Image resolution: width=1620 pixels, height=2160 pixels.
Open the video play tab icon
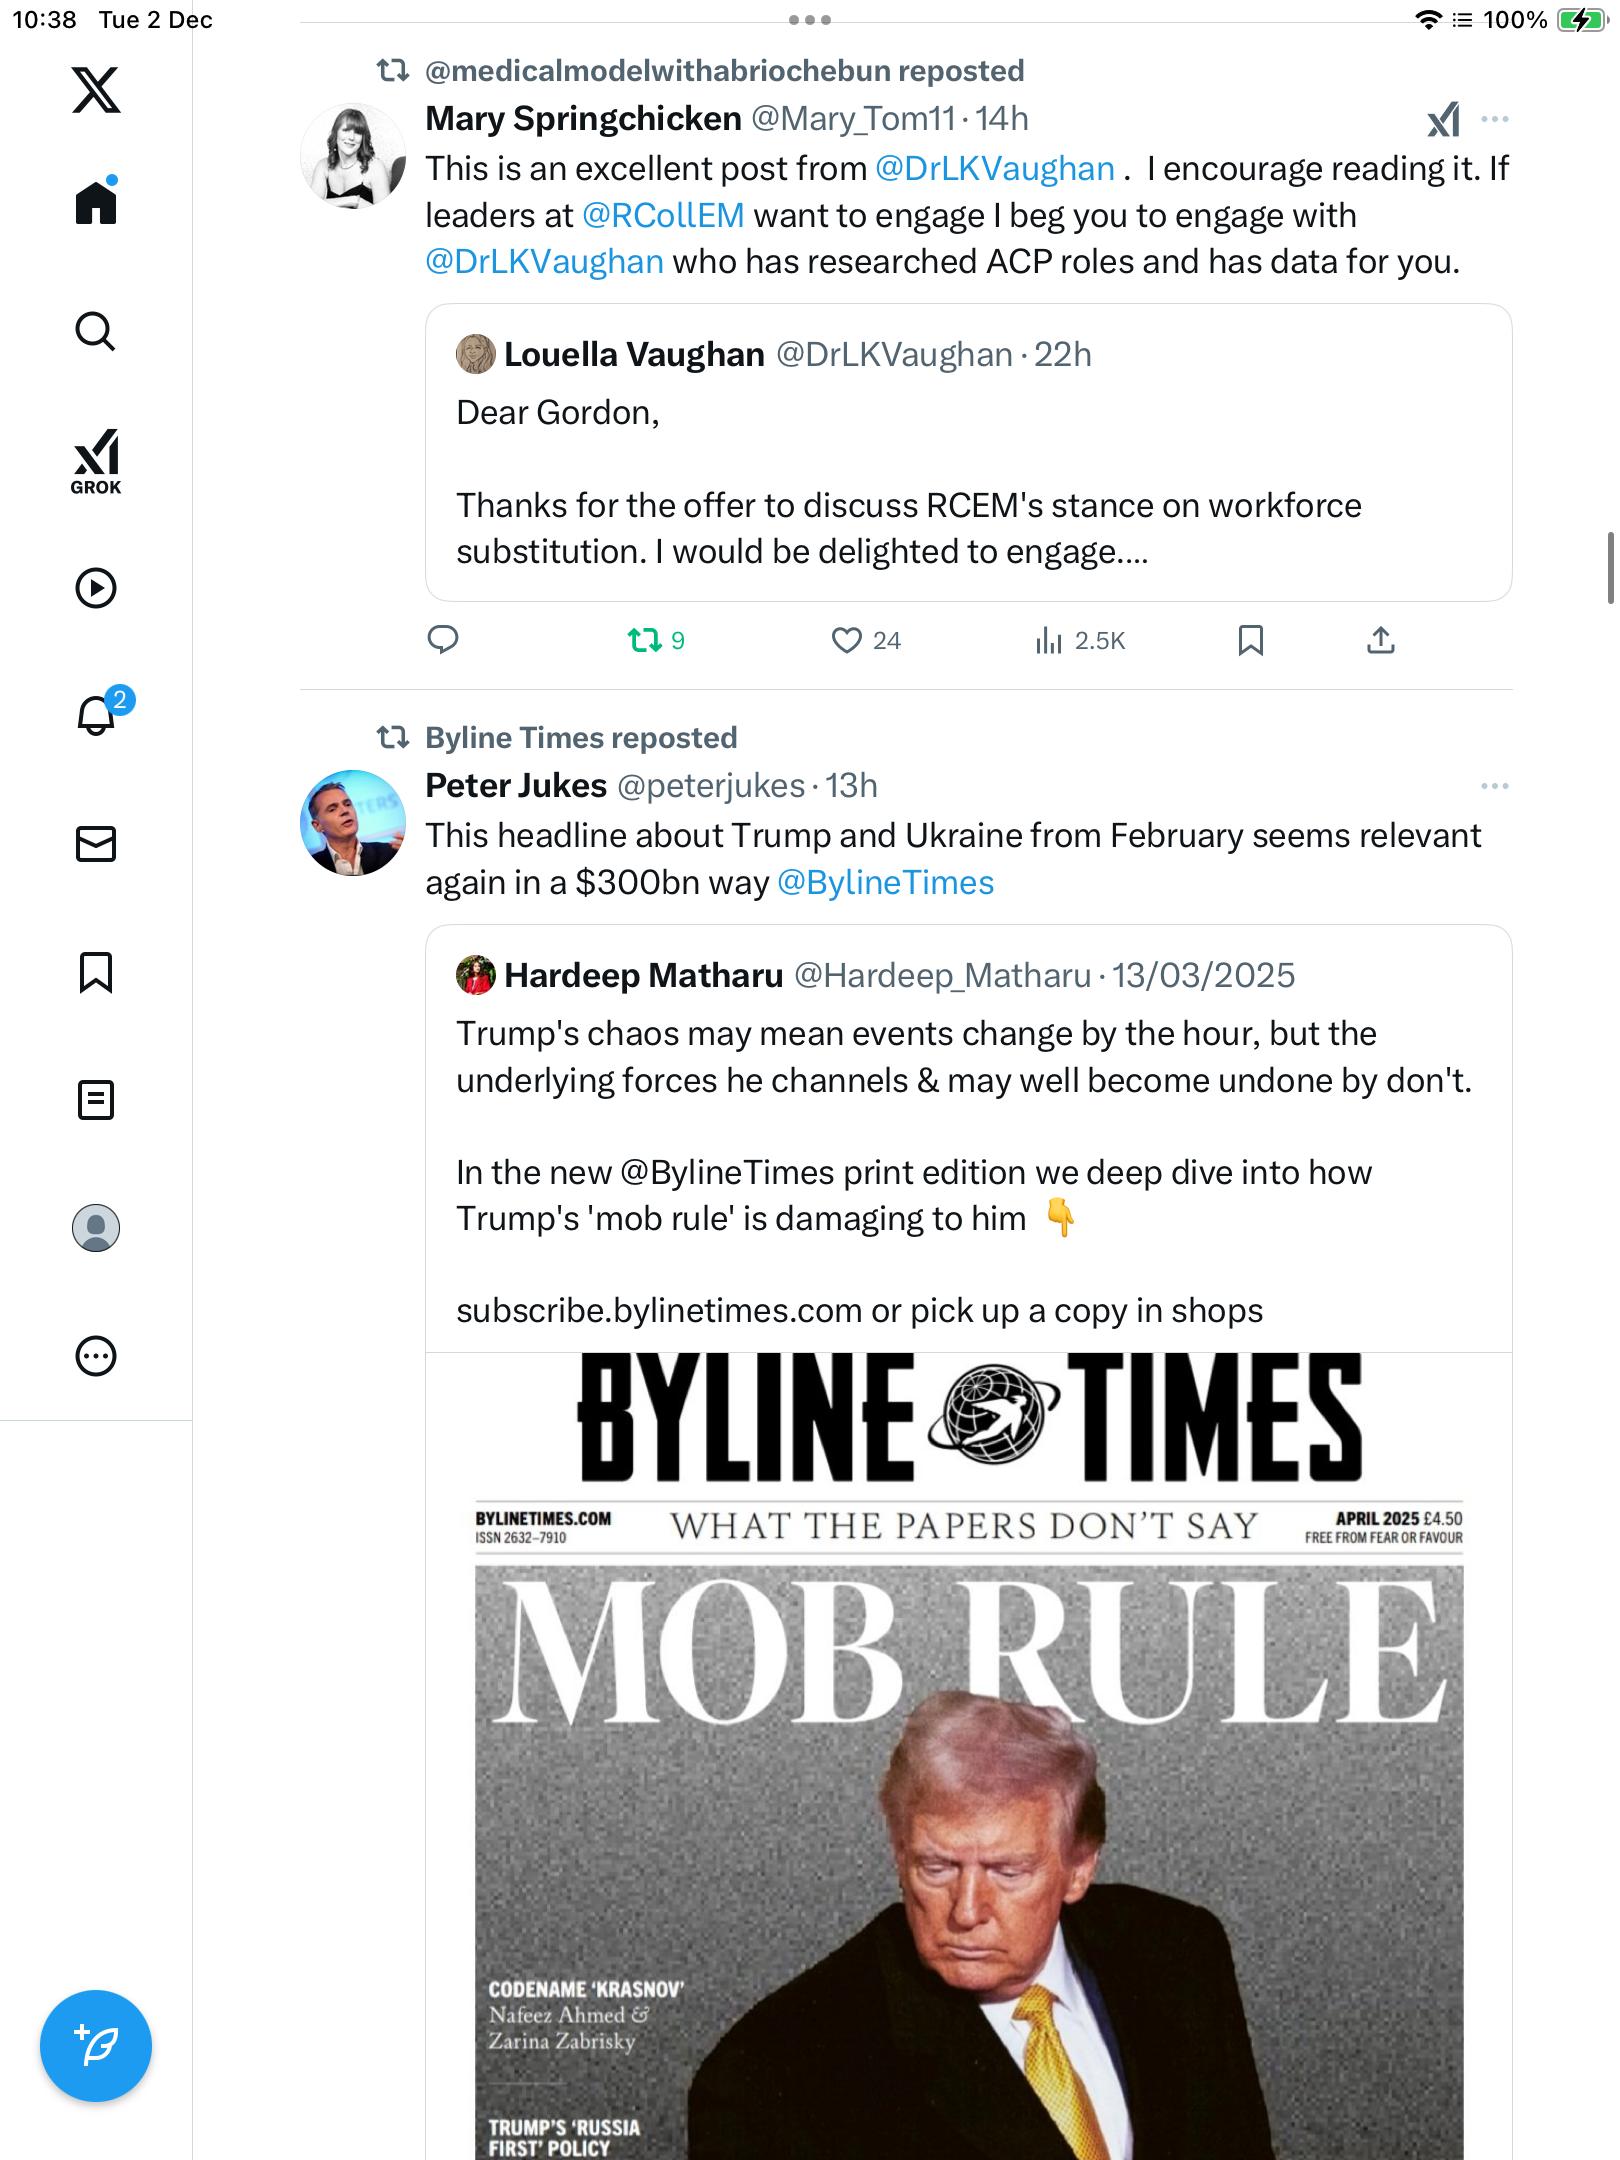coord(96,588)
